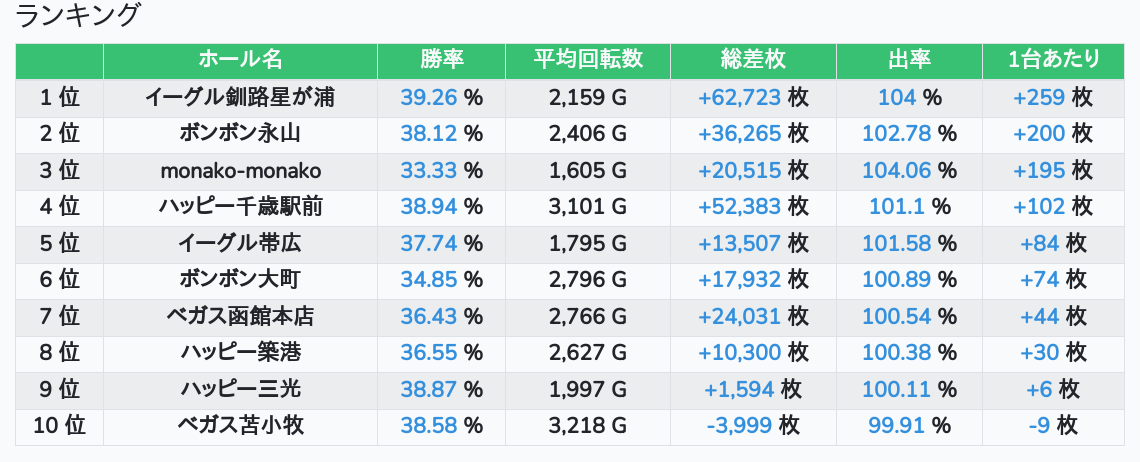This screenshot has height=462, width=1140.
Task: Click the -3,999 total difference link
Action: pyautogui.click(x=739, y=426)
